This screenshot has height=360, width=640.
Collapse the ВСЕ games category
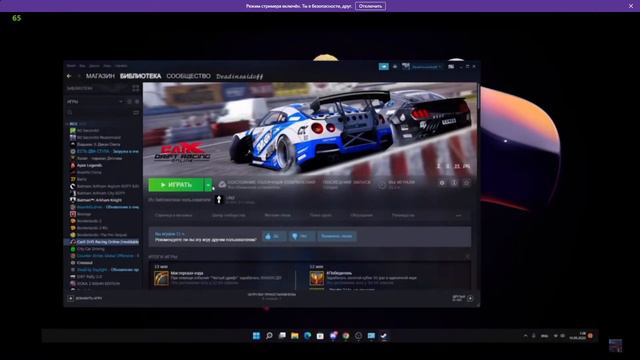pyautogui.click(x=67, y=123)
